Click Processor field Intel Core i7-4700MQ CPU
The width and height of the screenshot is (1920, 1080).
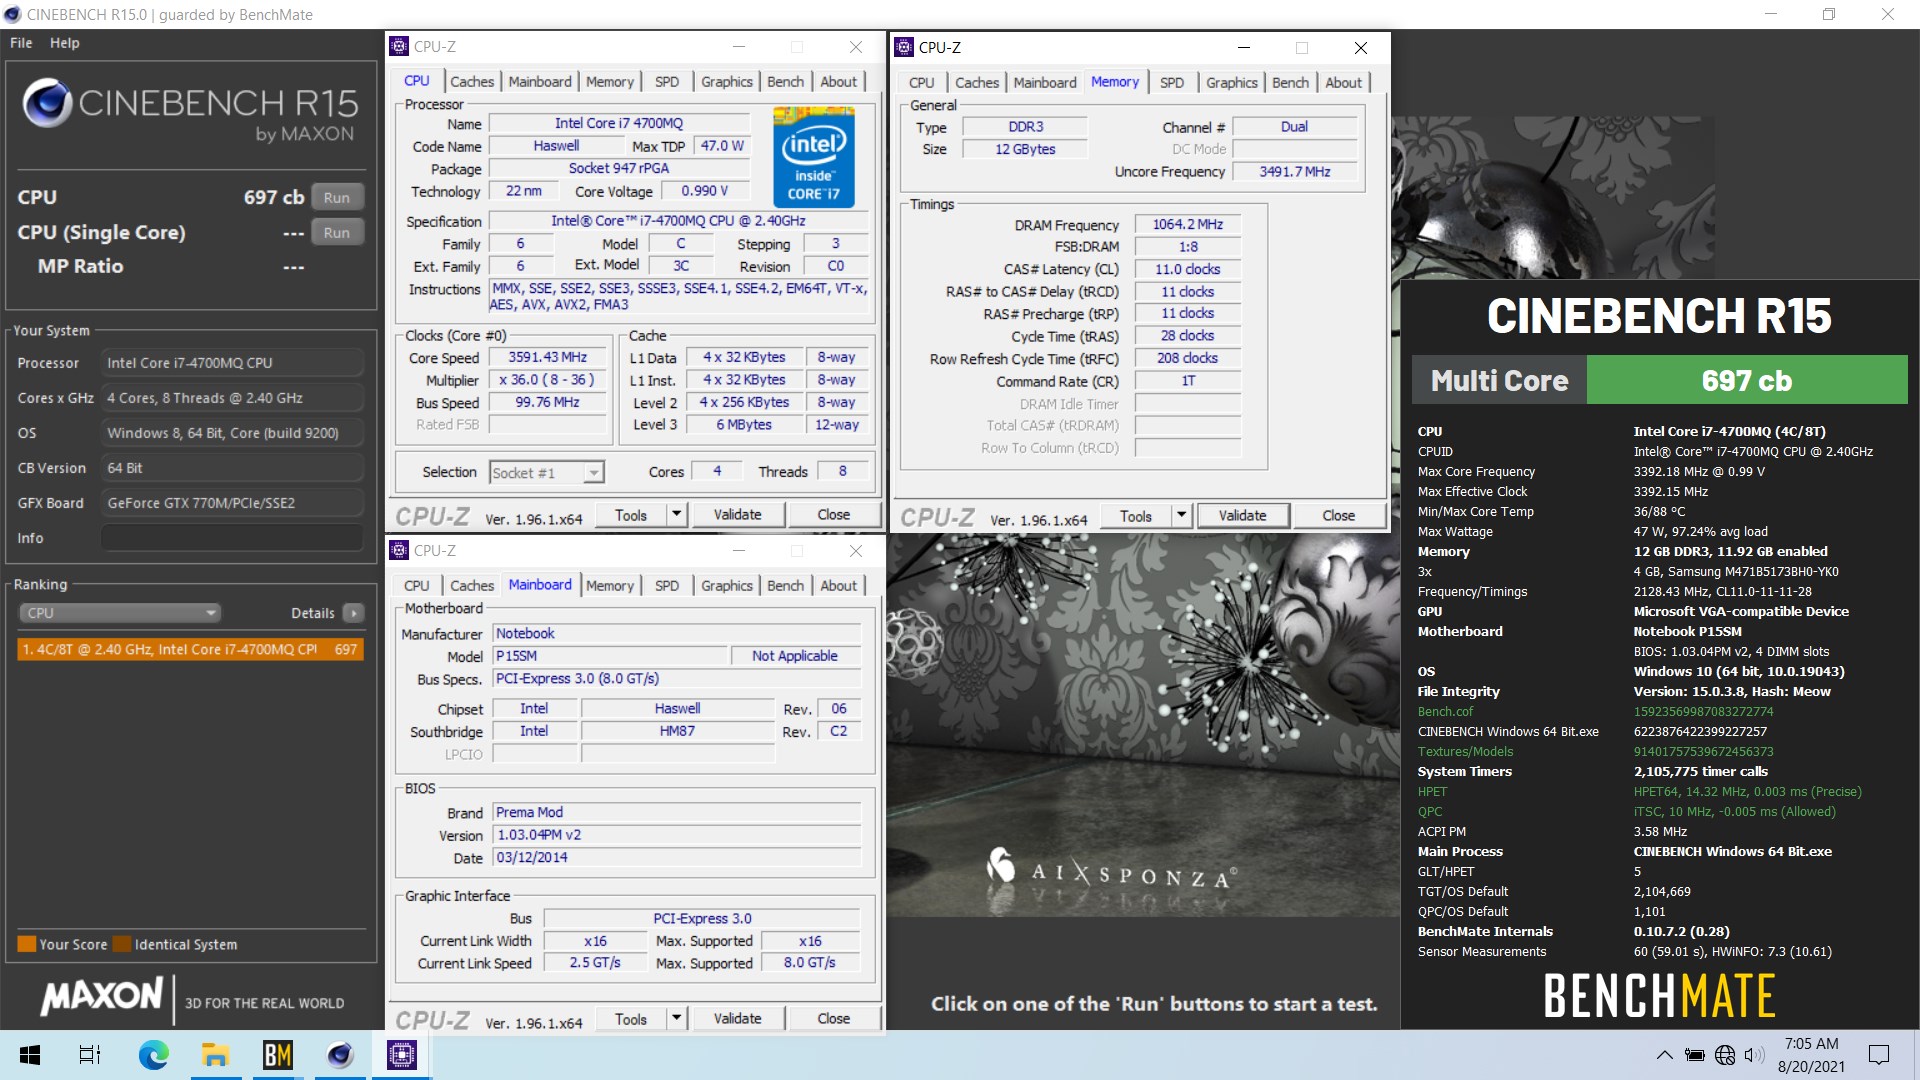point(232,363)
